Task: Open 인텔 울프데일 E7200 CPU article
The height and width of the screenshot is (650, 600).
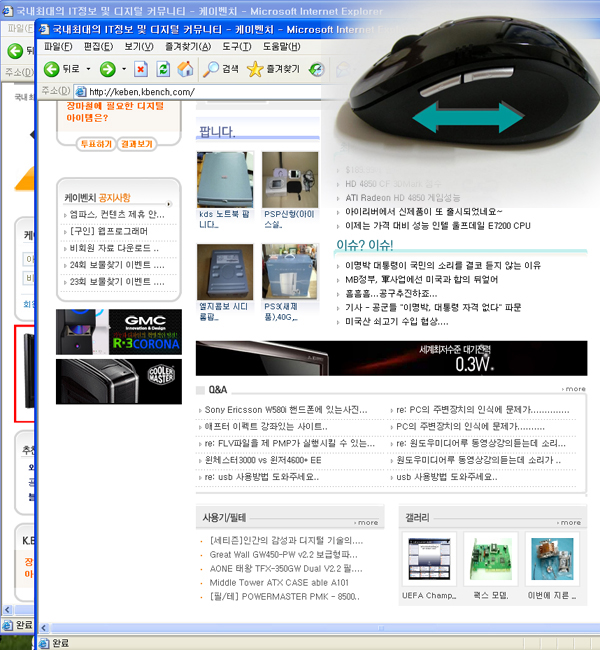Action: (437, 226)
